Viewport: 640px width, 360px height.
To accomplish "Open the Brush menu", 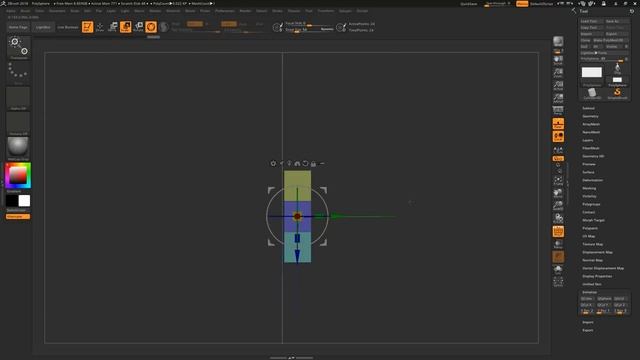I will click(25, 11).
